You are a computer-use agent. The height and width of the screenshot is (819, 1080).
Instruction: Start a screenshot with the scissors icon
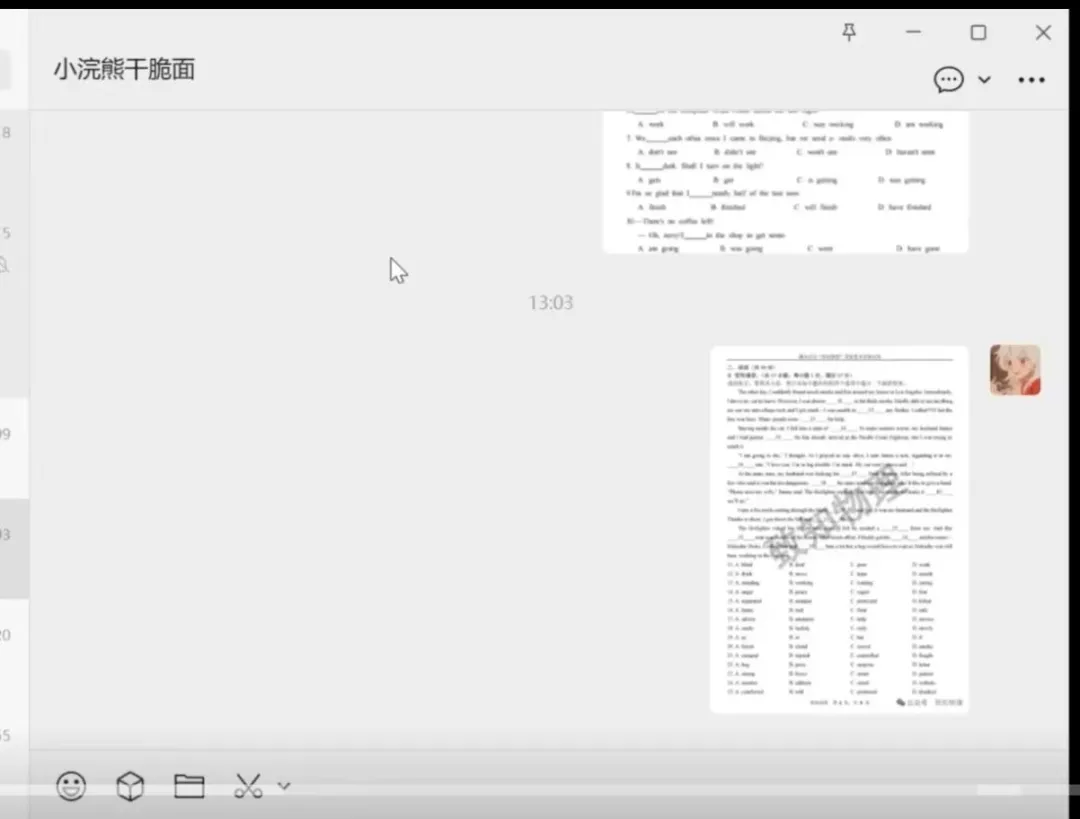[247, 786]
